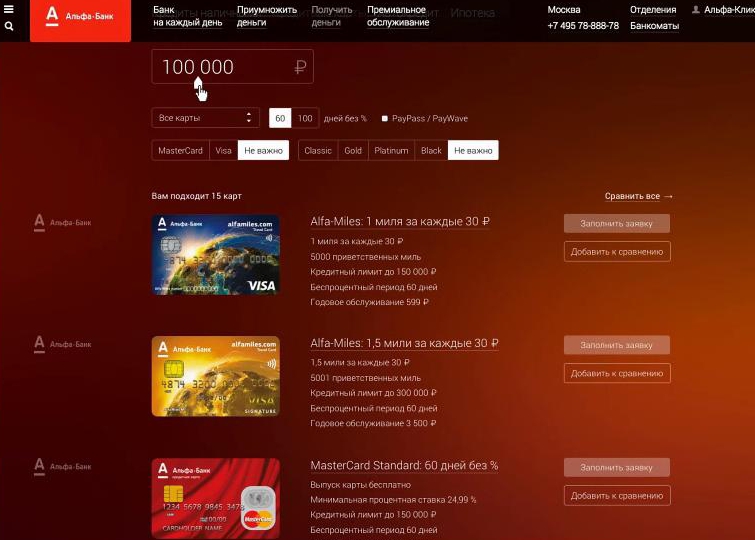Click the text Годовое обслуживание 599
755x540 pixels.
pos(369,303)
